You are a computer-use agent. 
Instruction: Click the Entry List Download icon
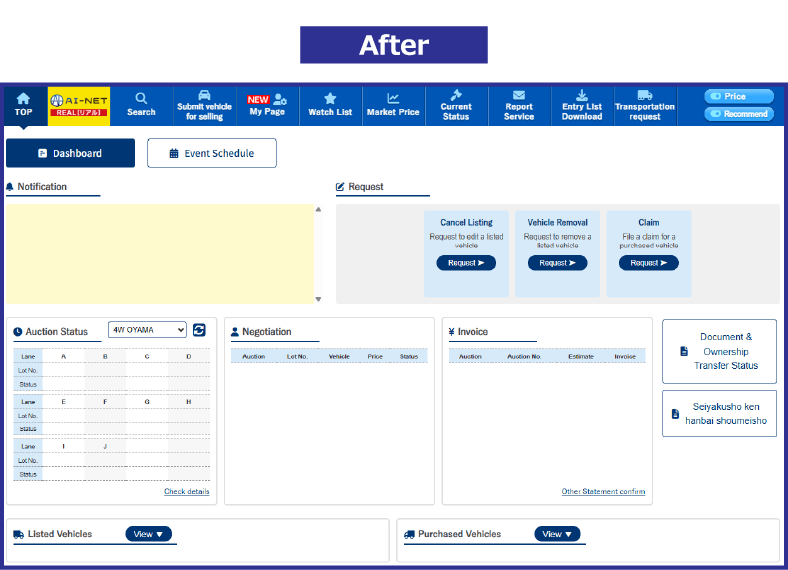point(582,96)
